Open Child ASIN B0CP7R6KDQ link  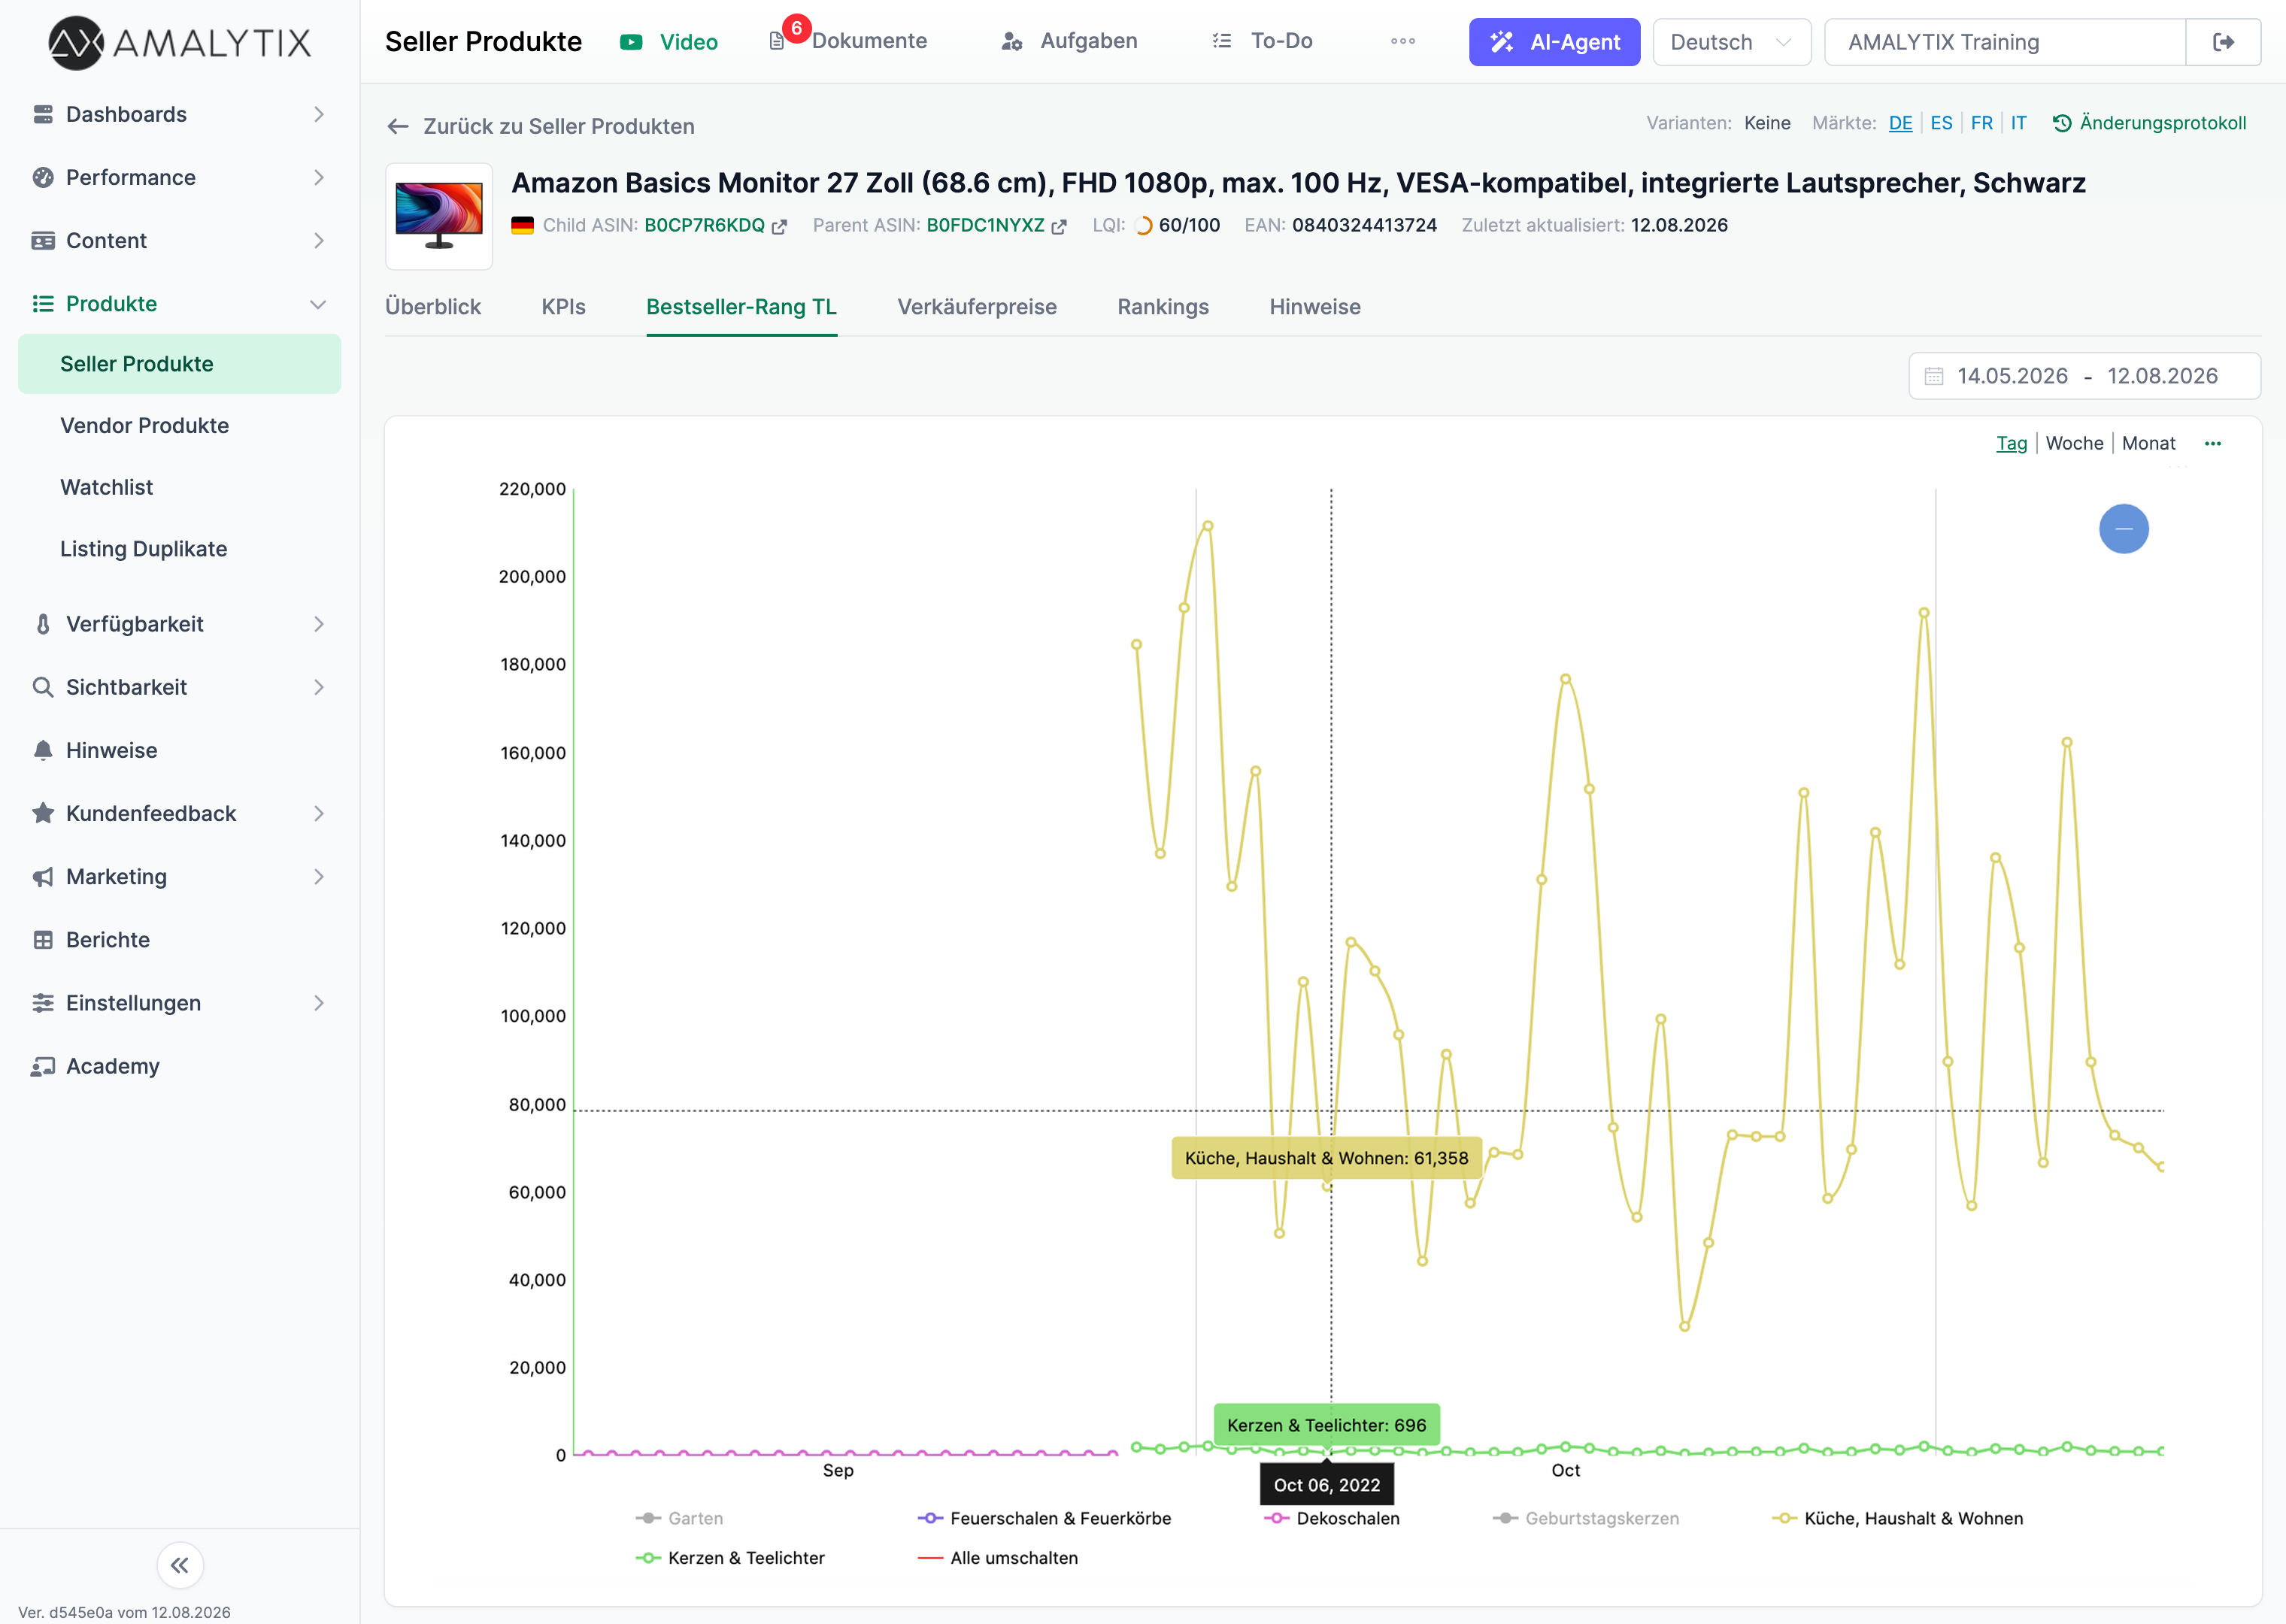[x=704, y=226]
